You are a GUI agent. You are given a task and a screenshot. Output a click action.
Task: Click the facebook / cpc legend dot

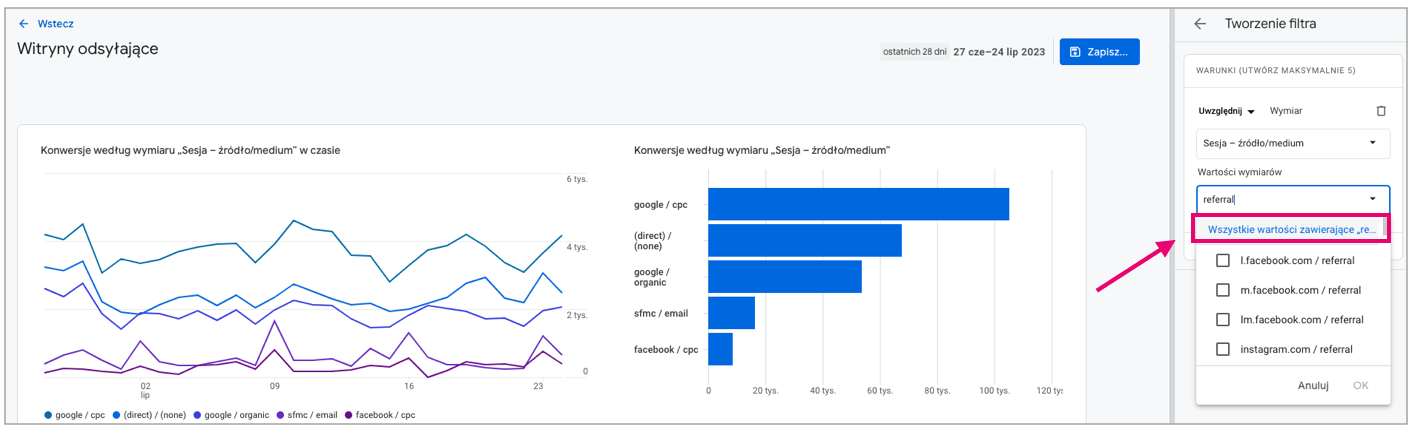pyautogui.click(x=348, y=414)
